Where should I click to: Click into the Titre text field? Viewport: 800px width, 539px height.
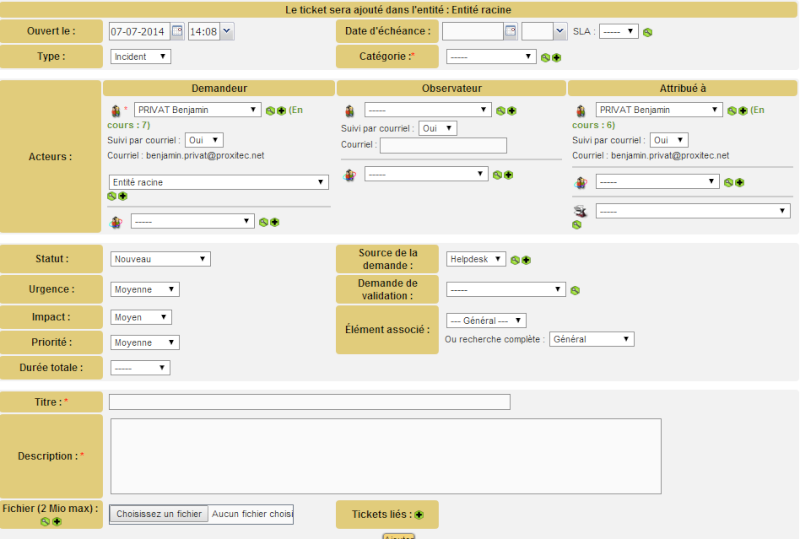(x=309, y=402)
